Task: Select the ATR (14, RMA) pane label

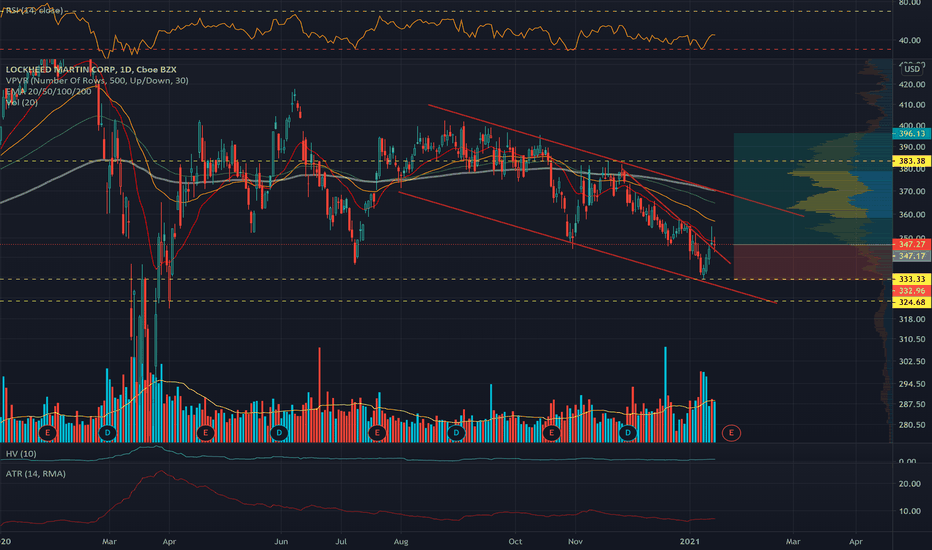Action: tap(36, 474)
